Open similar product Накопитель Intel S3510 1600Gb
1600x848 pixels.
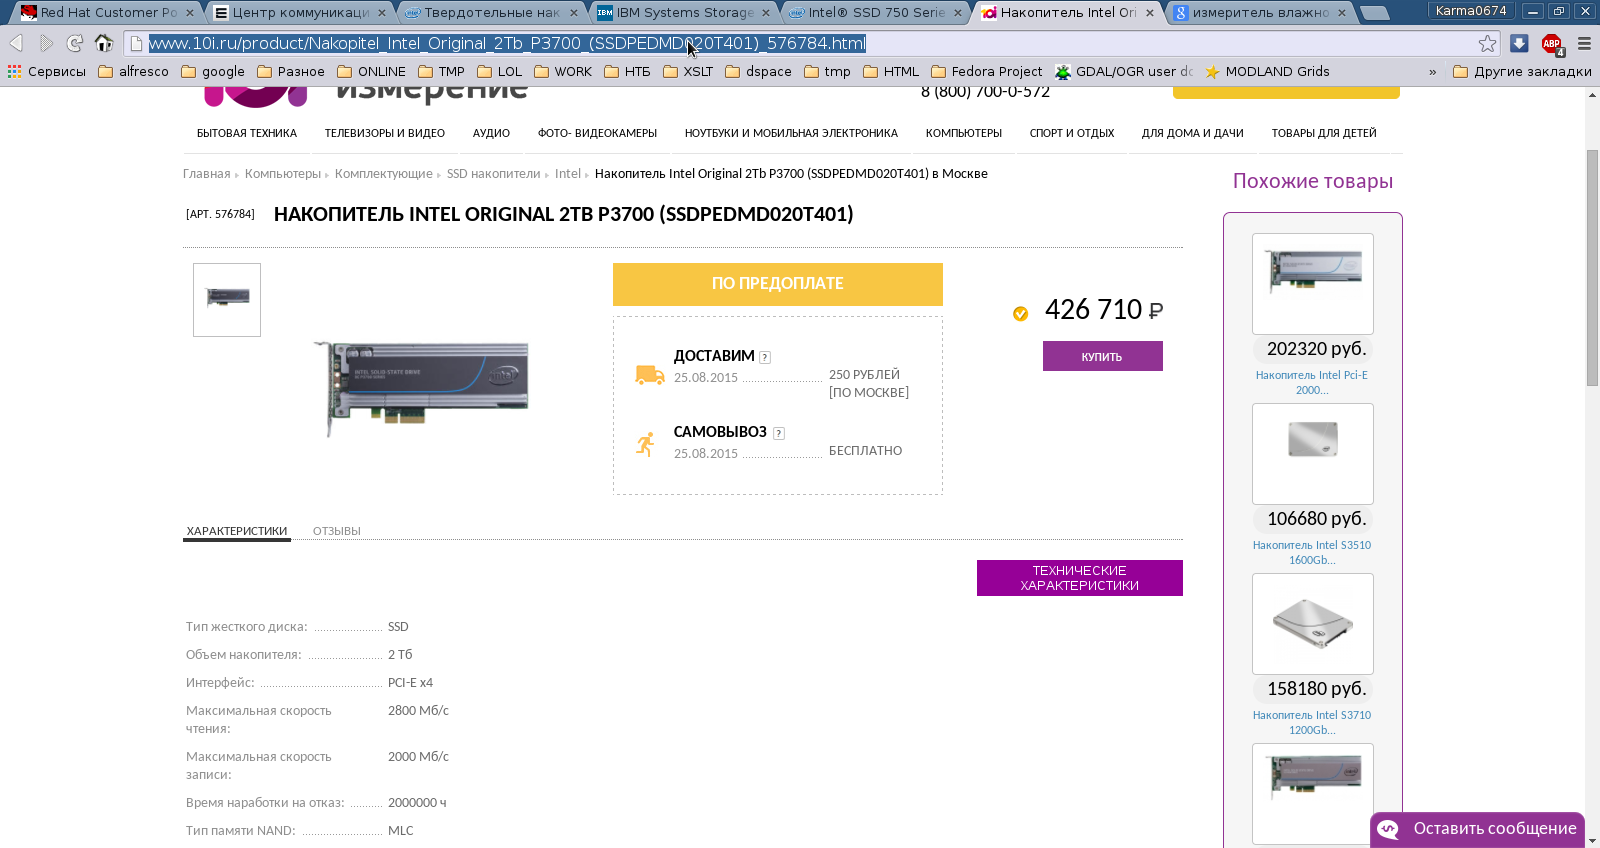coord(1312,553)
